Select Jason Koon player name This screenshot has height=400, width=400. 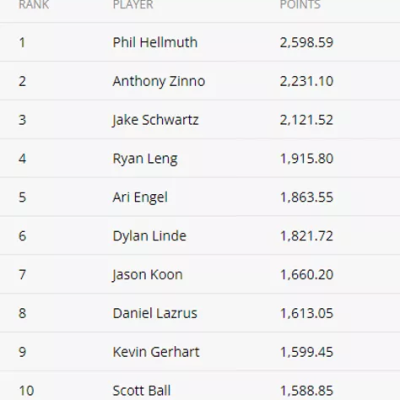(147, 275)
